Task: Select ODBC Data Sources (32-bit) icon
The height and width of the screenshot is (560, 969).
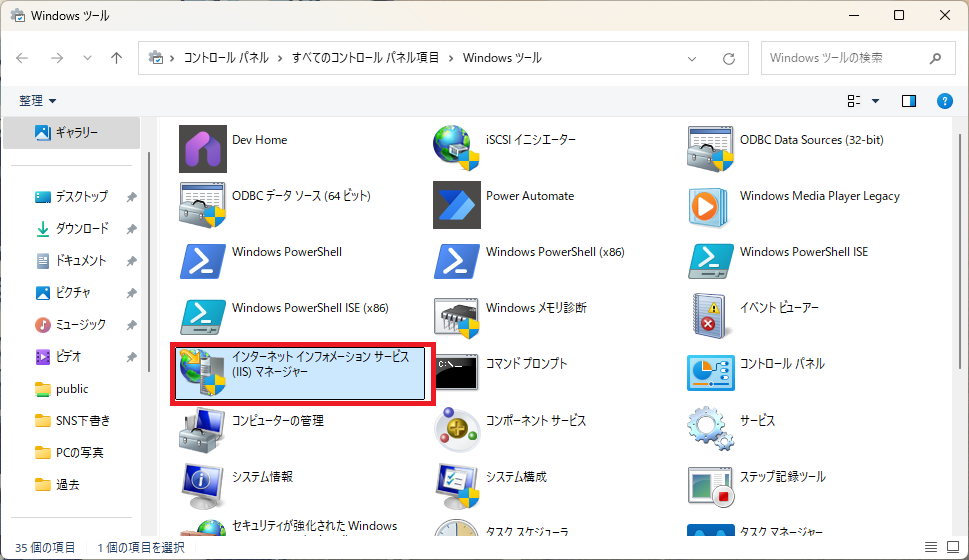Action: click(710, 149)
